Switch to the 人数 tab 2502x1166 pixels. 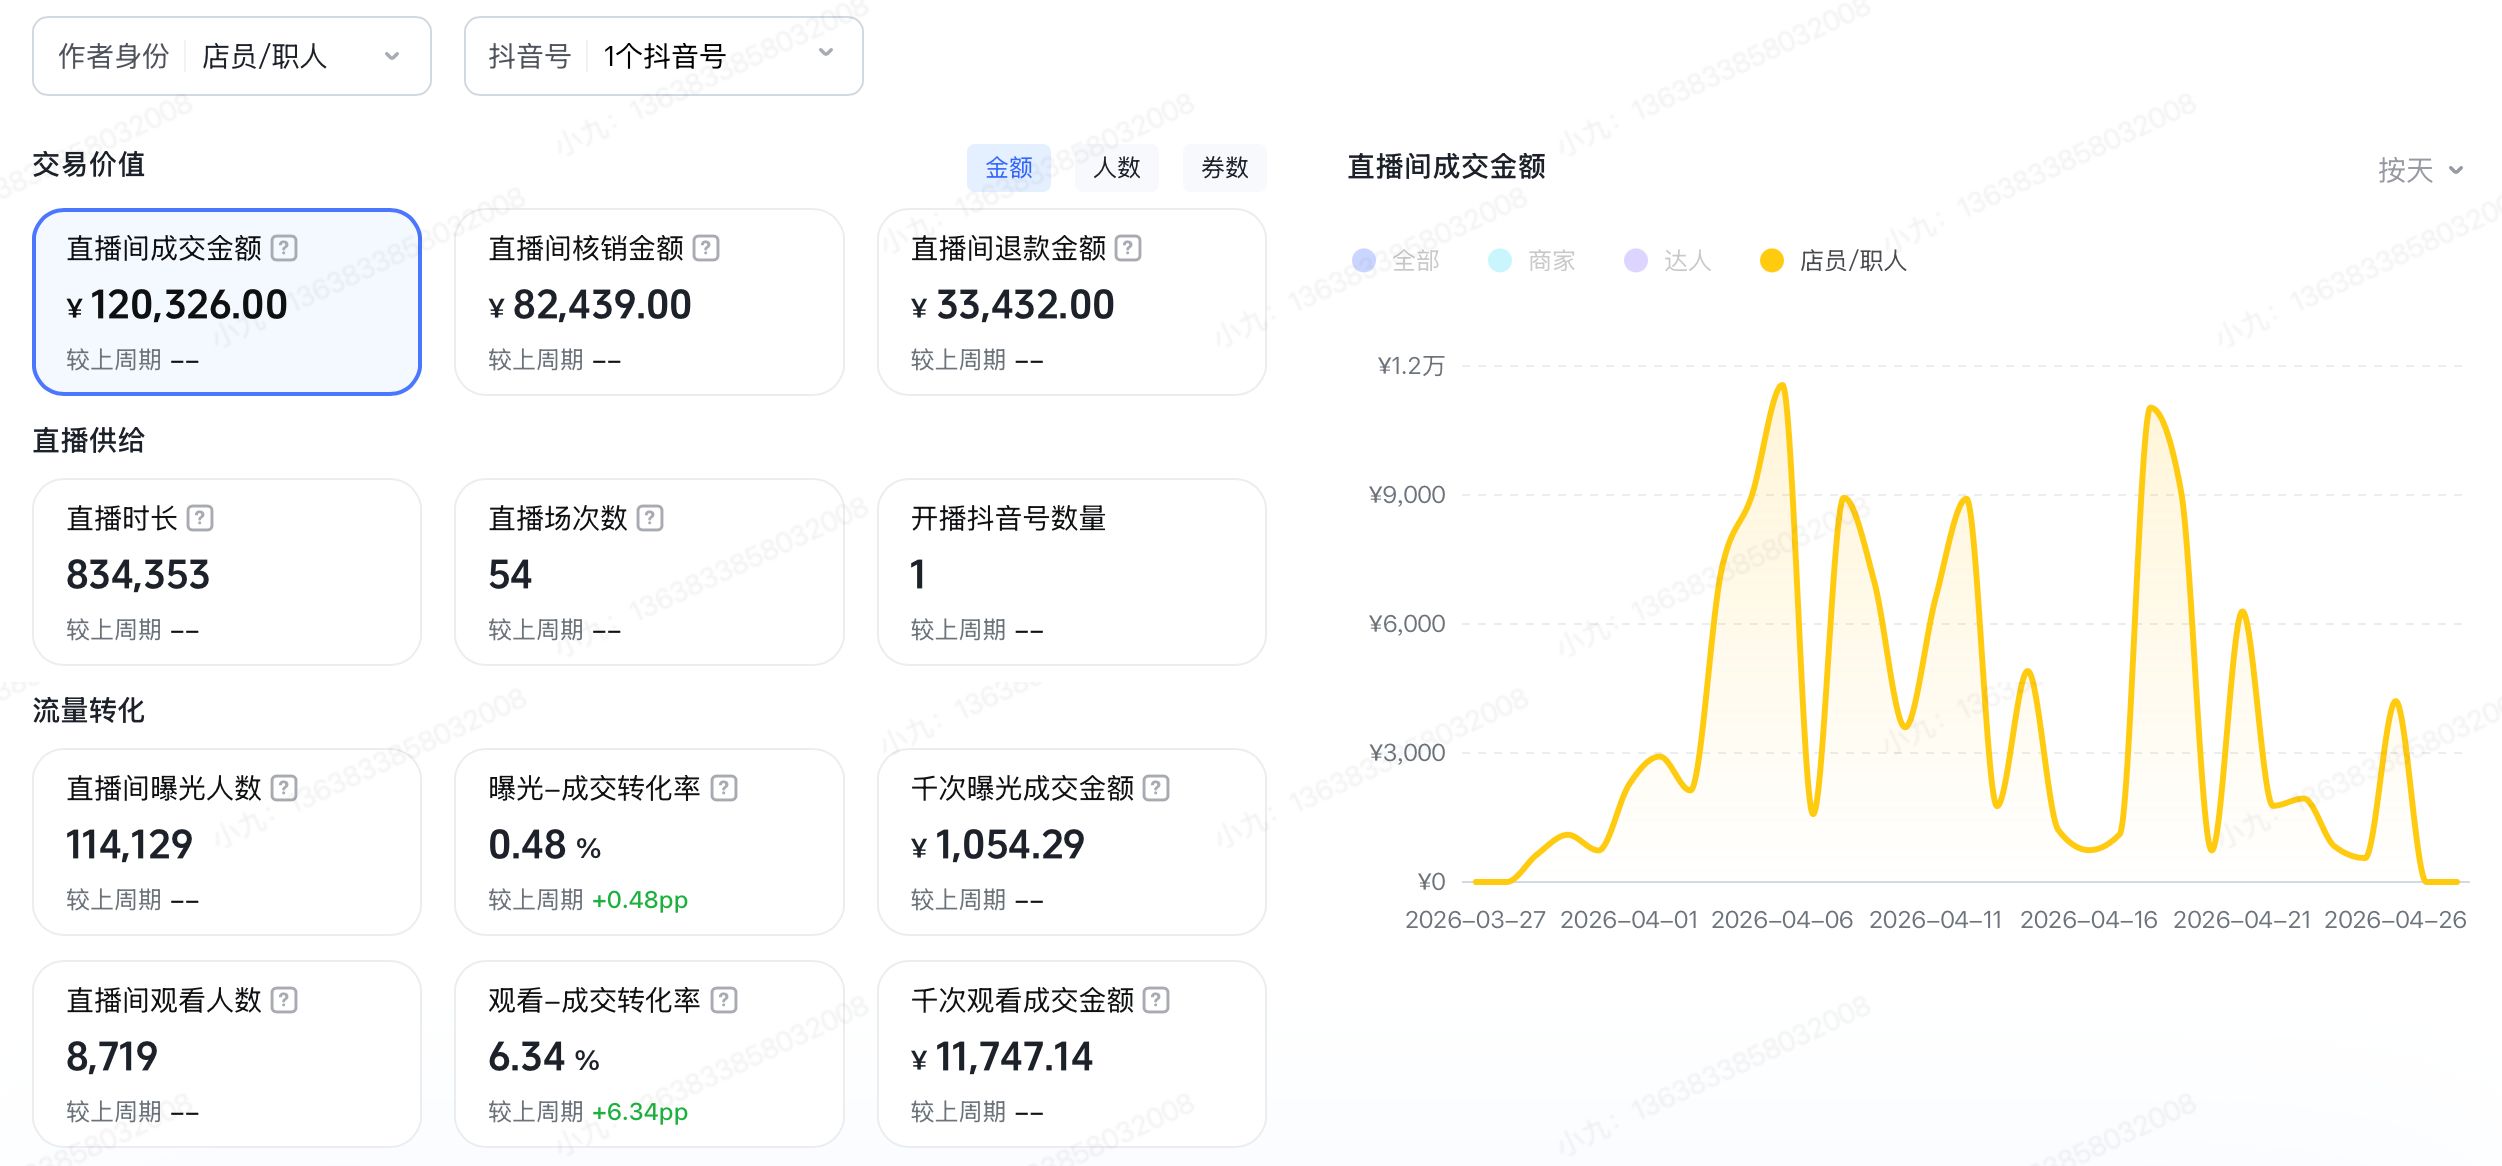[x=1116, y=168]
